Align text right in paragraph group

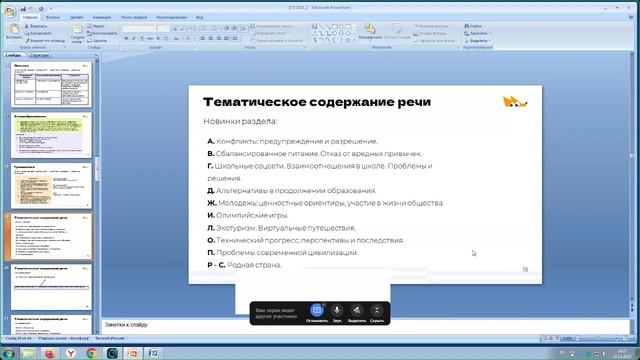pos(219,38)
